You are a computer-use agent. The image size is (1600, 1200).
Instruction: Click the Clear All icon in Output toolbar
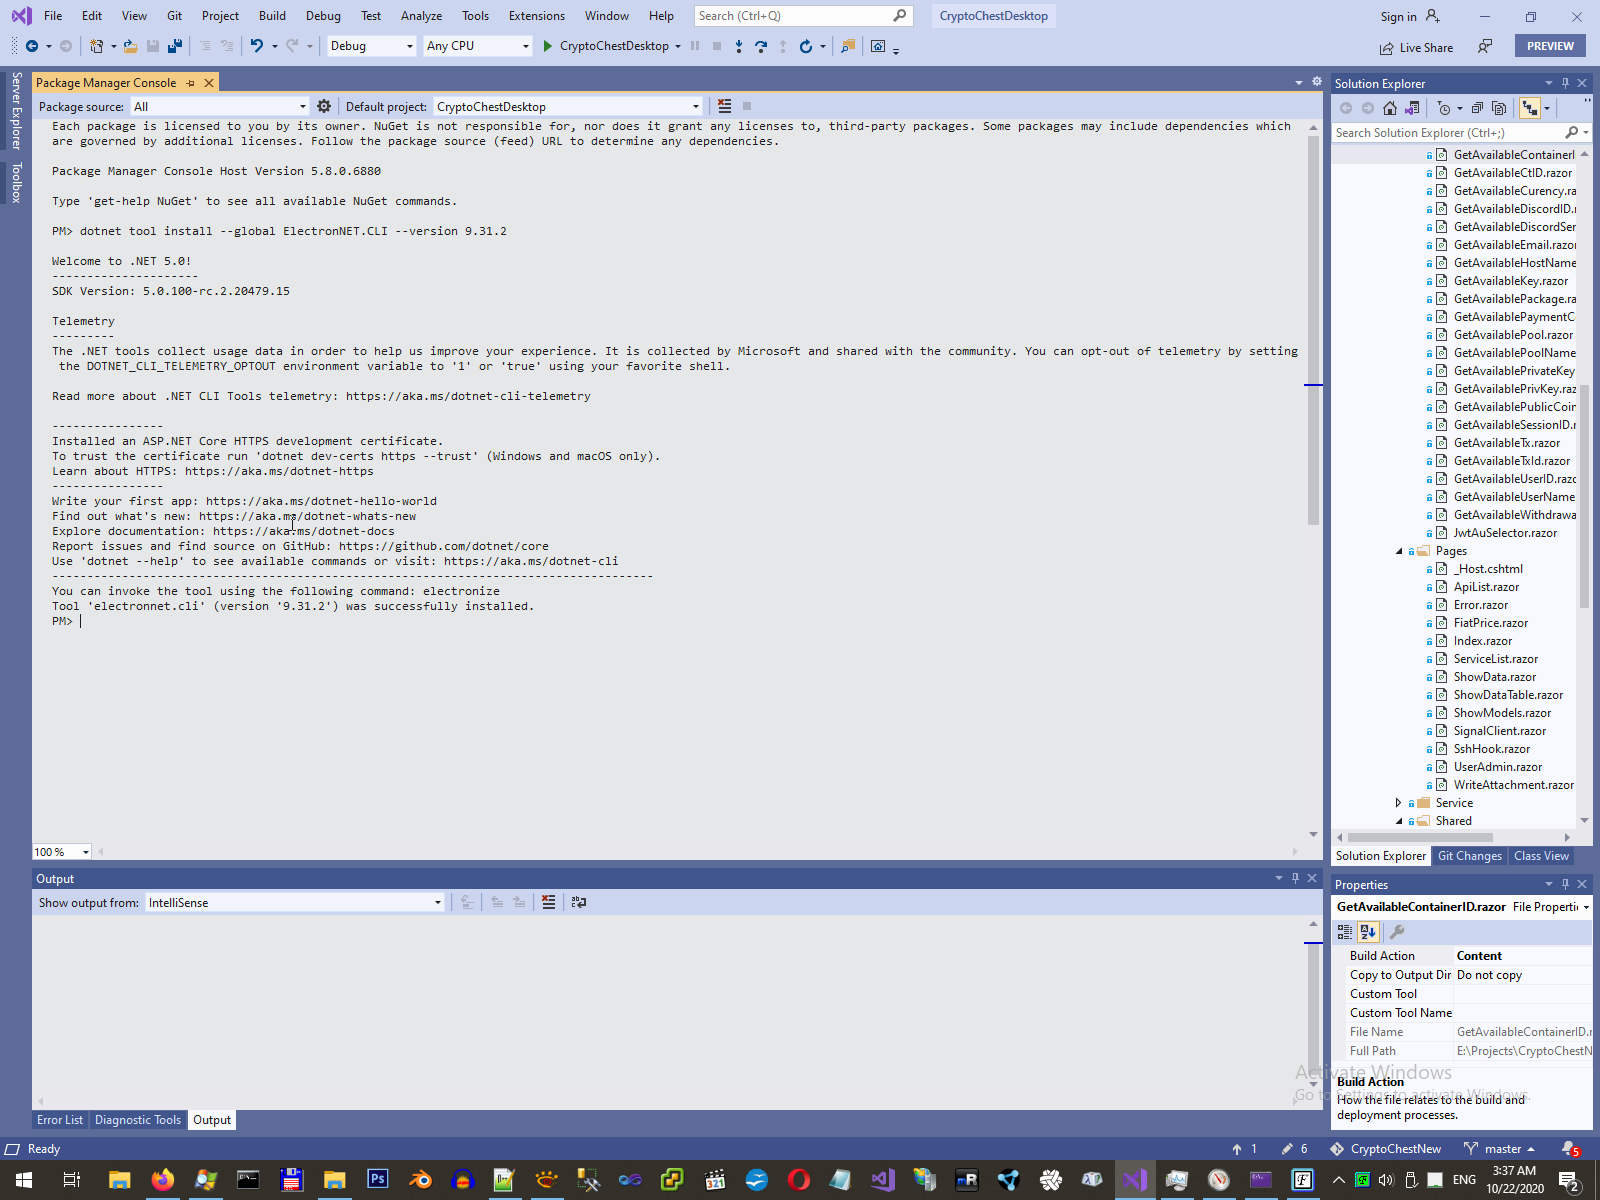point(549,902)
